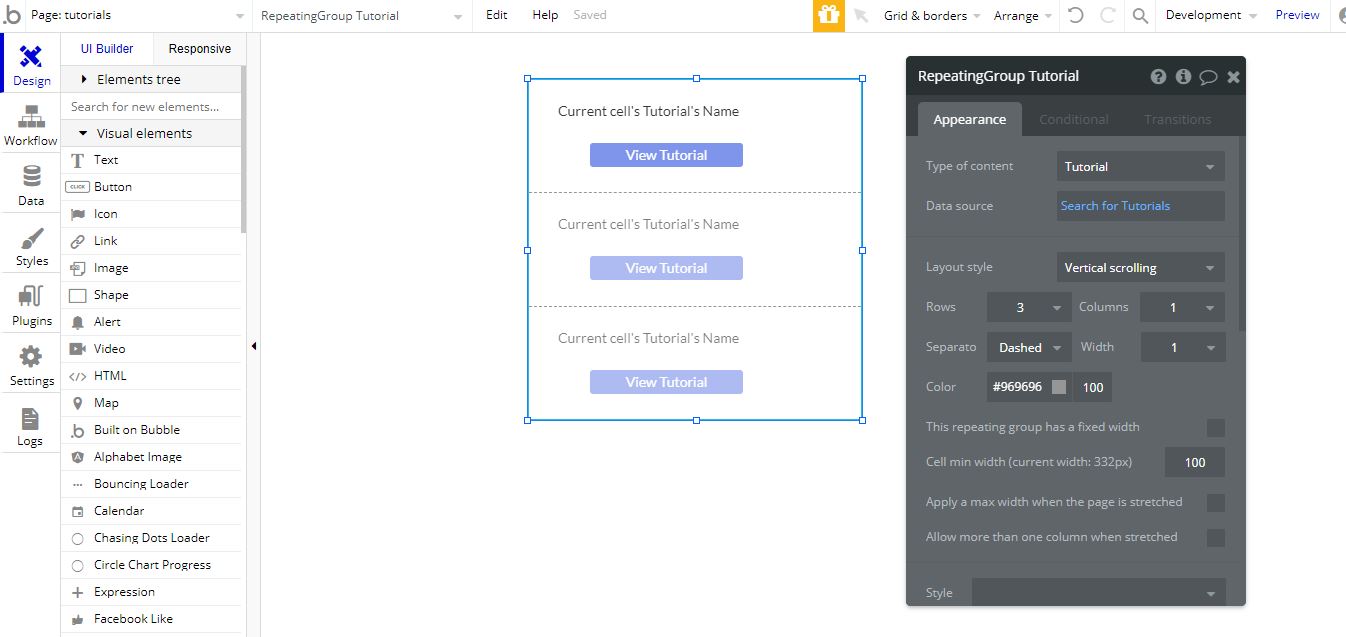This screenshot has width=1346, height=637.
Task: Open info icon in property panel
Action: coord(1183,76)
